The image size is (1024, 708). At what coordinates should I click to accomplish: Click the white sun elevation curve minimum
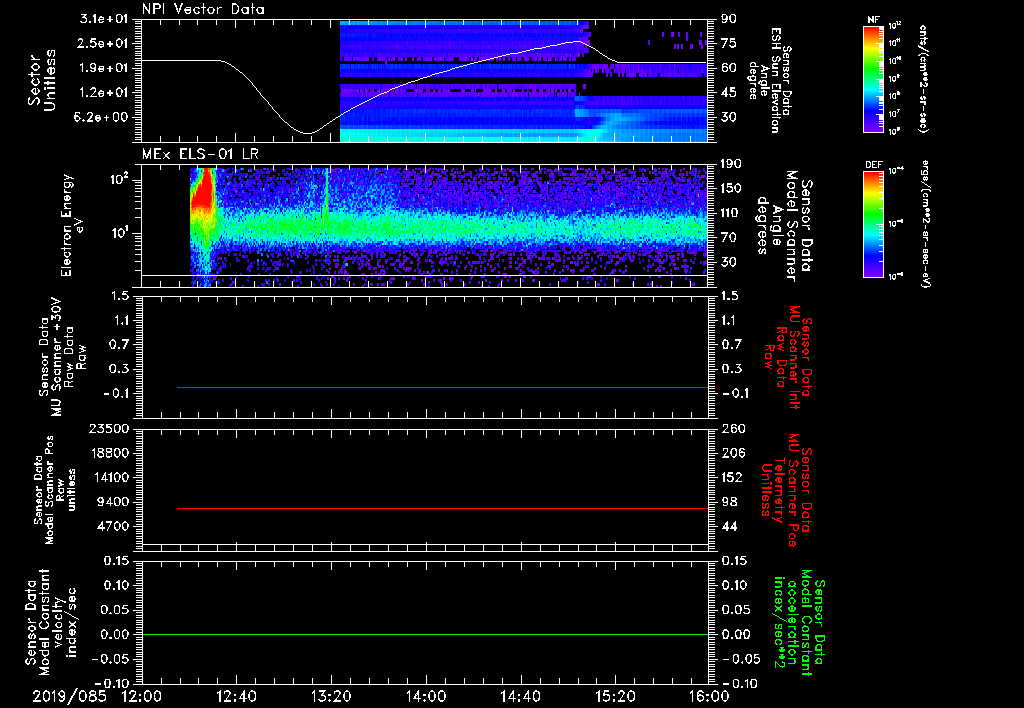(308, 133)
